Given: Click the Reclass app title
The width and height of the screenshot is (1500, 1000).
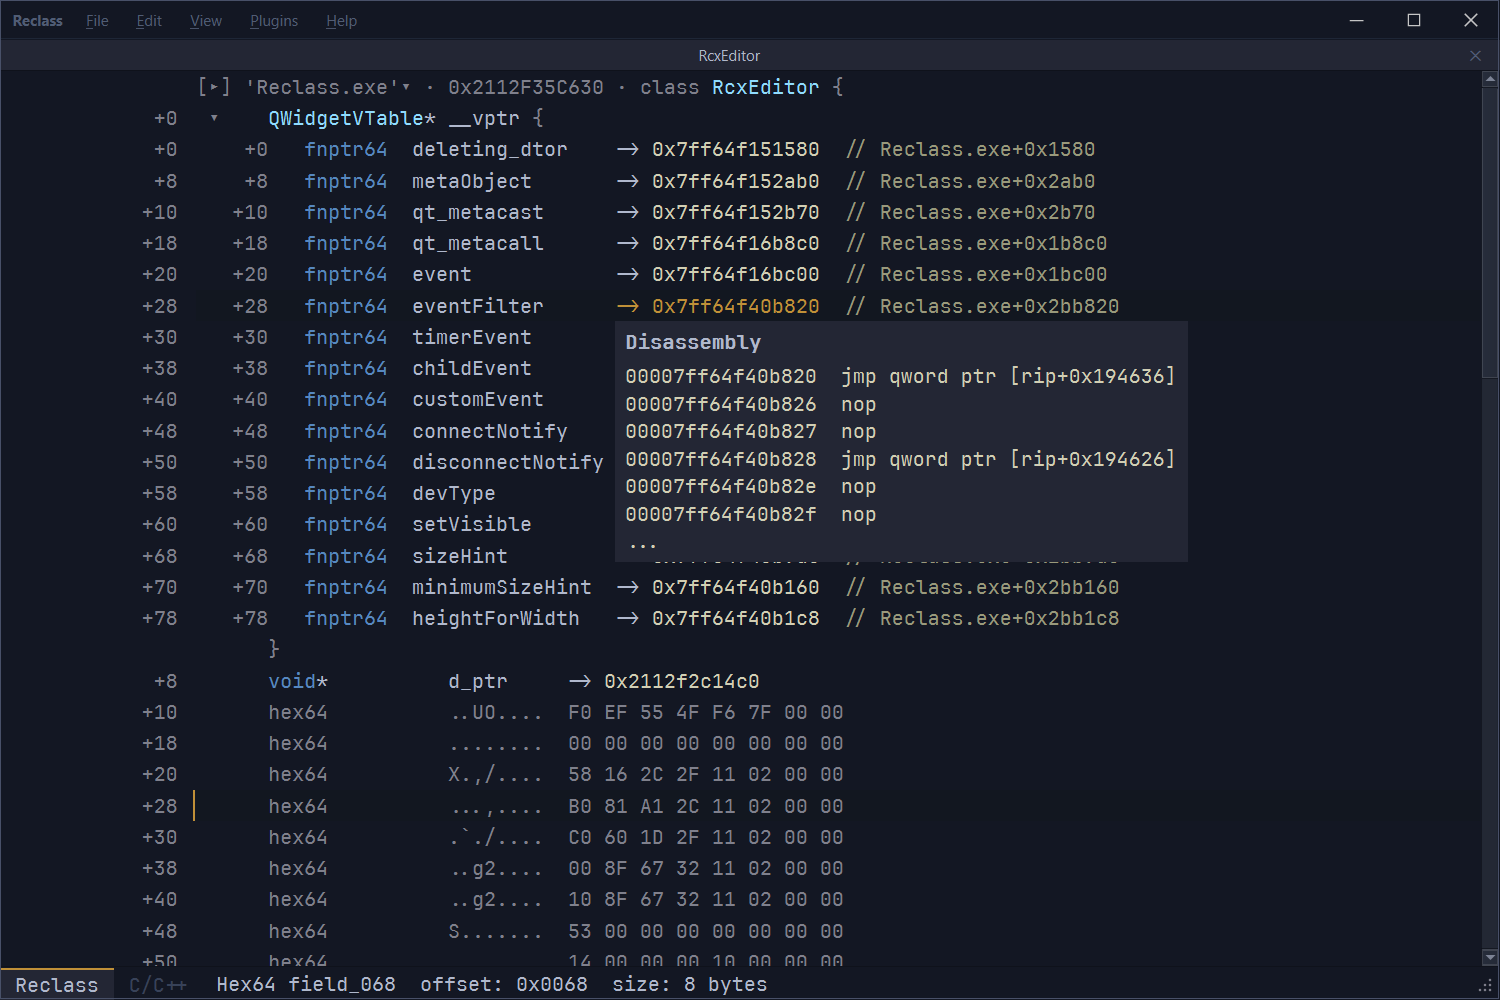Looking at the screenshot, I should coord(38,21).
